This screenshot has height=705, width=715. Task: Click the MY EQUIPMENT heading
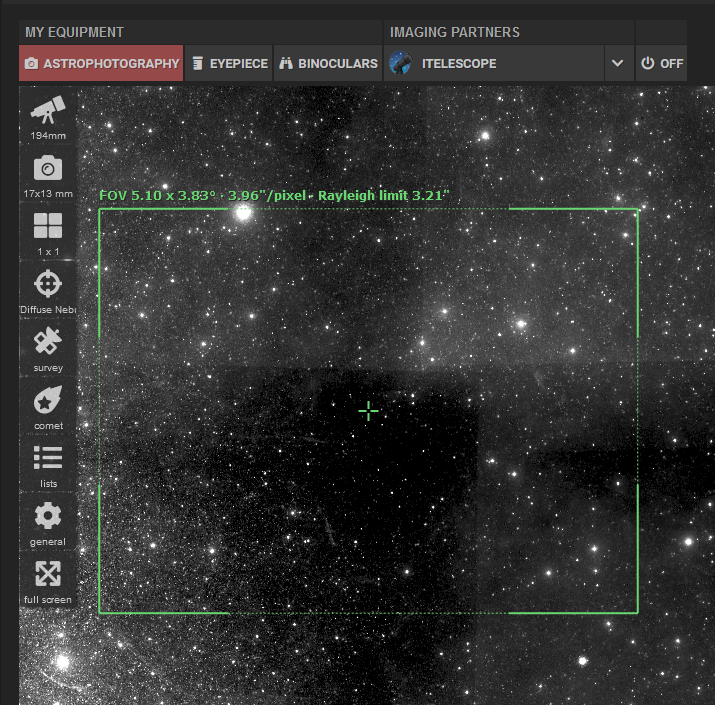[x=74, y=32]
